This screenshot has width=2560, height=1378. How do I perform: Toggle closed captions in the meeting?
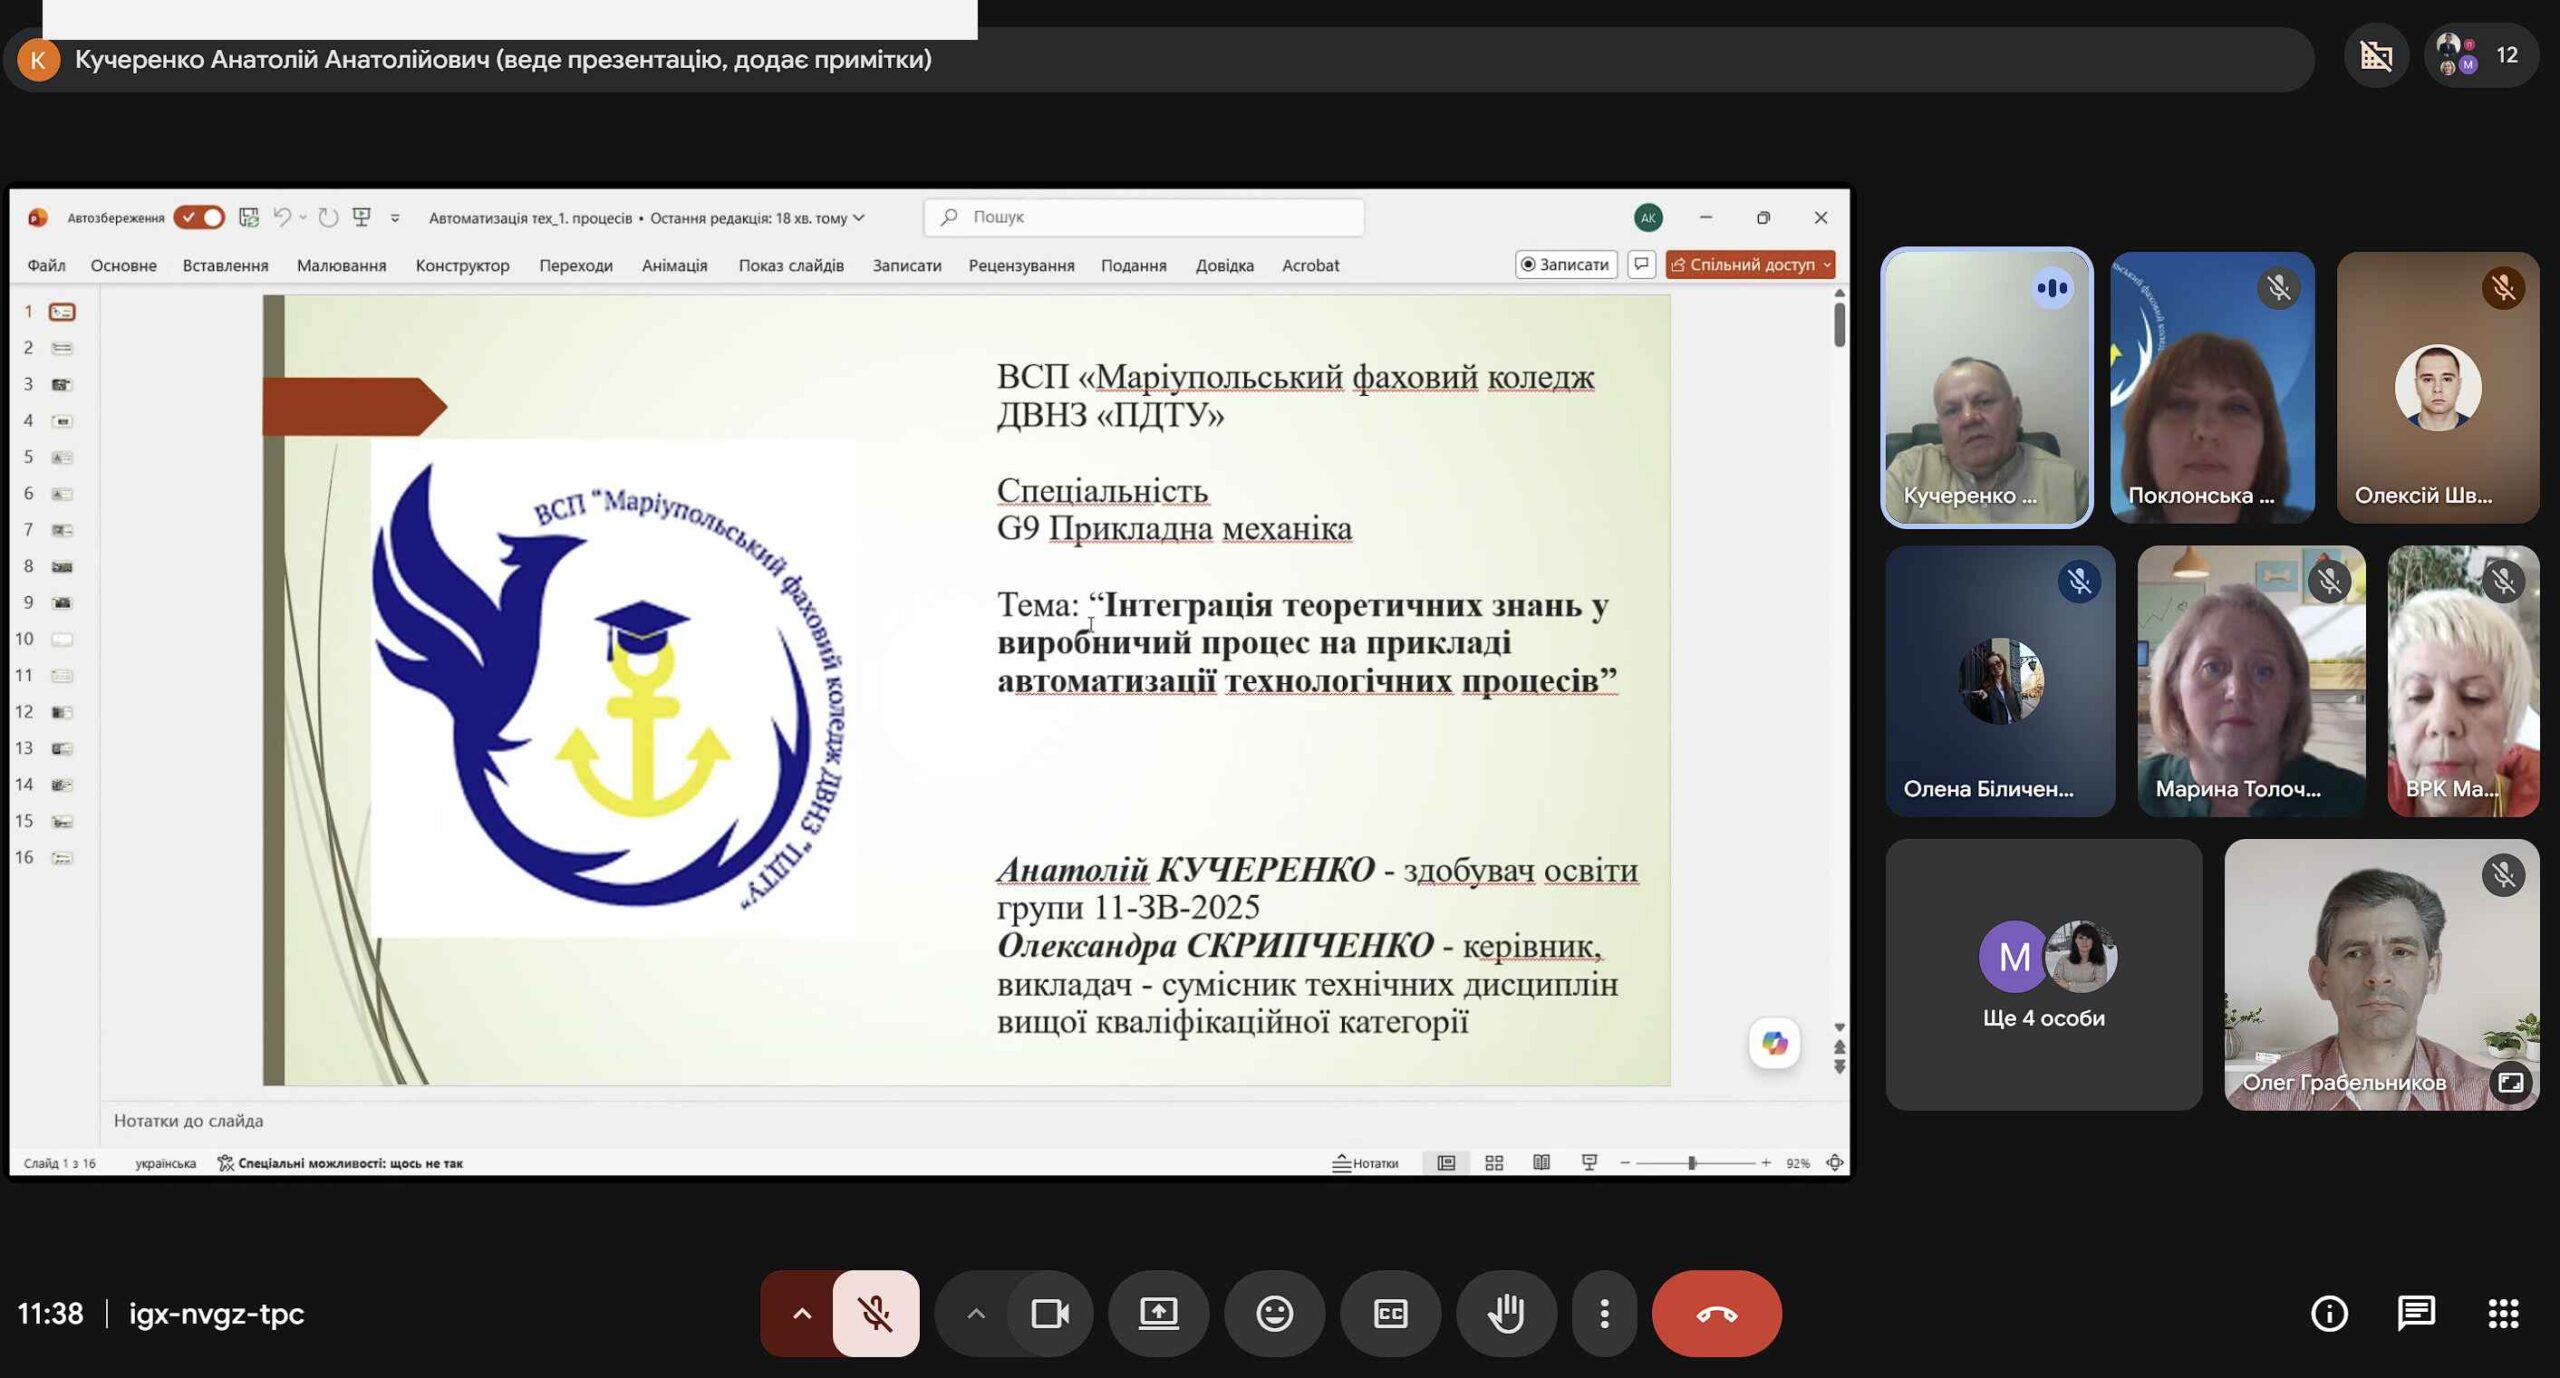point(1390,1313)
